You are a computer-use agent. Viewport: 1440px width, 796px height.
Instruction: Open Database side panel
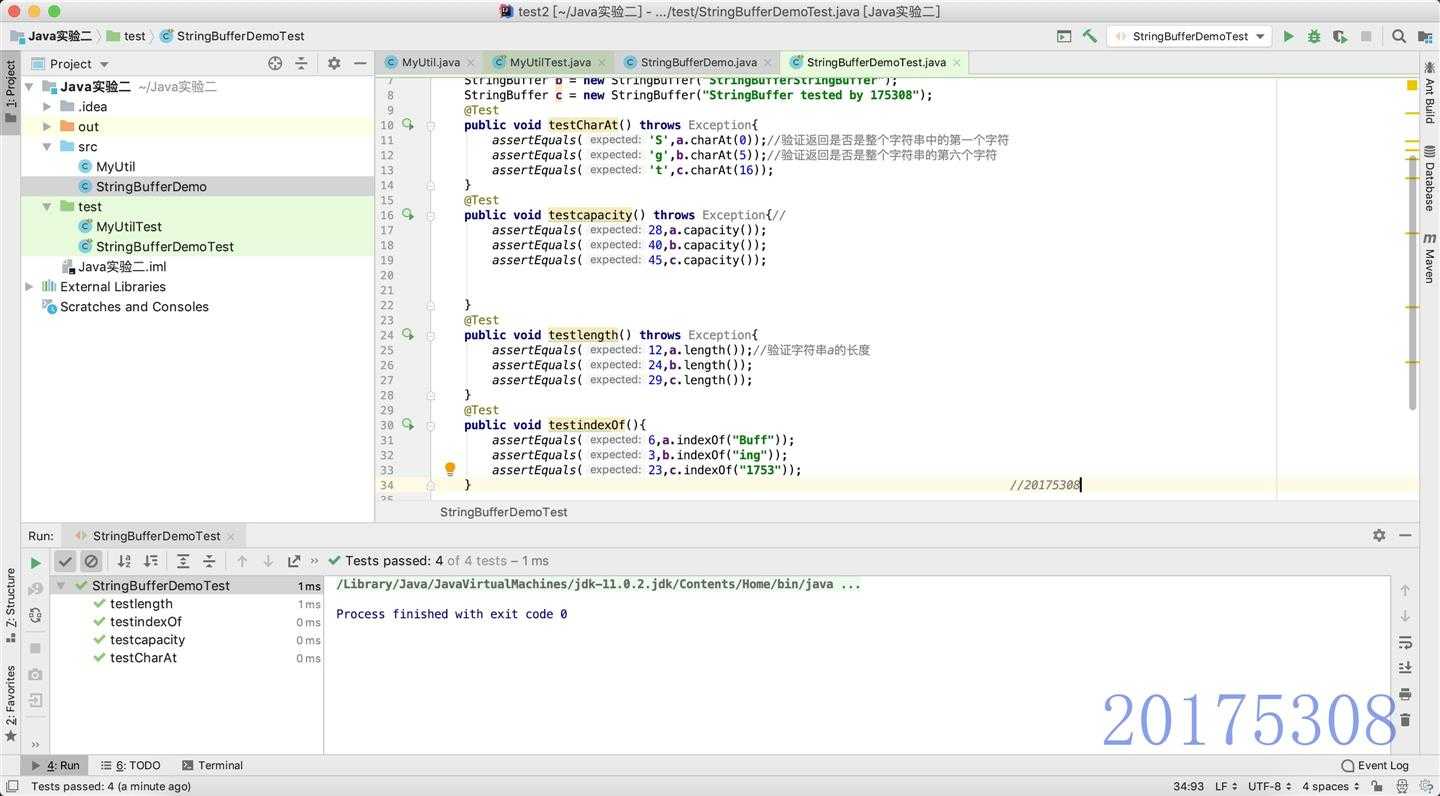coord(1430,176)
